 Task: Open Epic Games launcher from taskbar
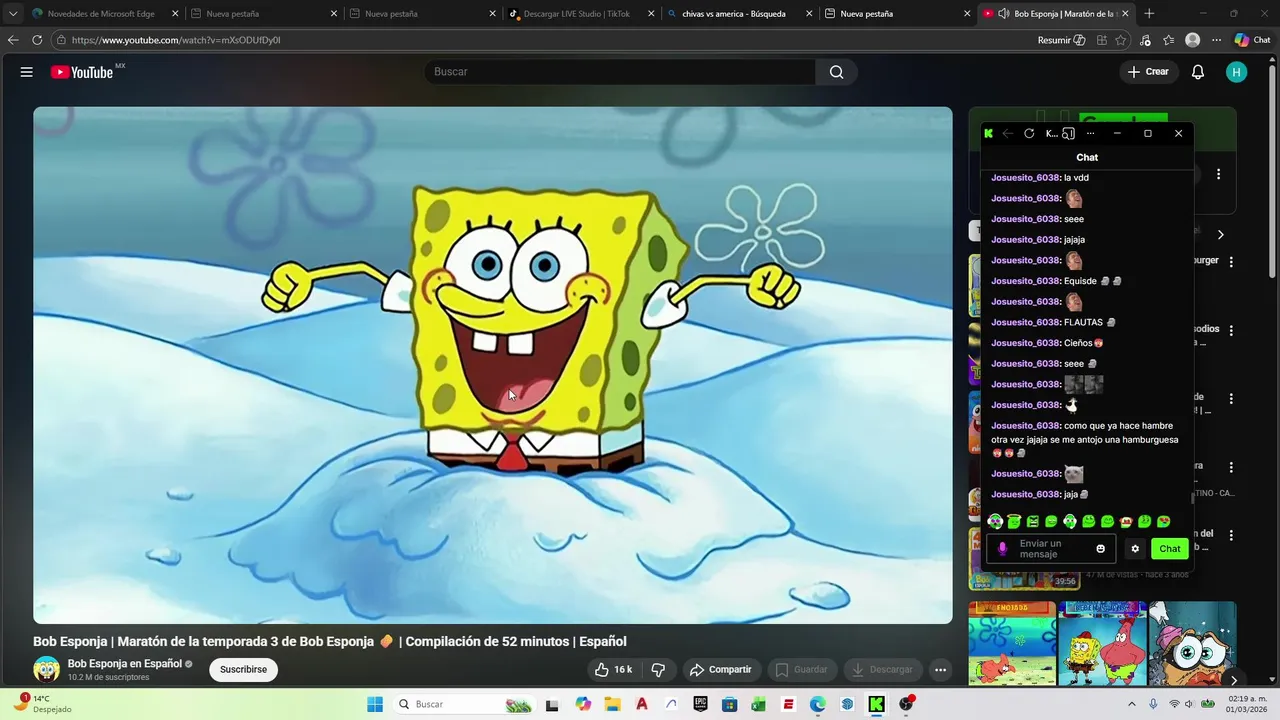click(x=700, y=704)
